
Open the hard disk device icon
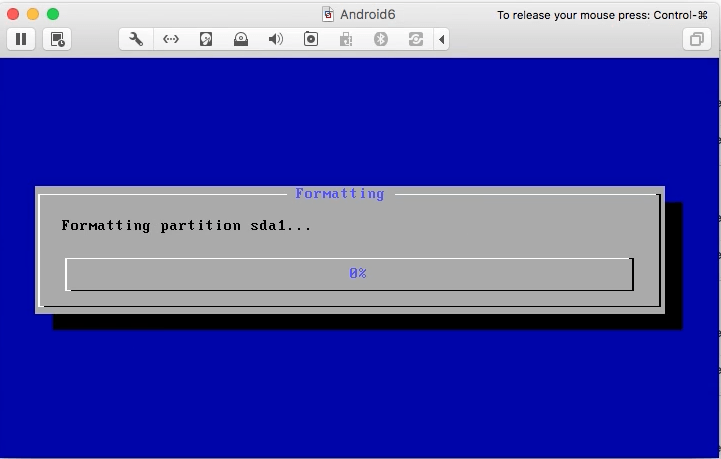(x=206, y=39)
